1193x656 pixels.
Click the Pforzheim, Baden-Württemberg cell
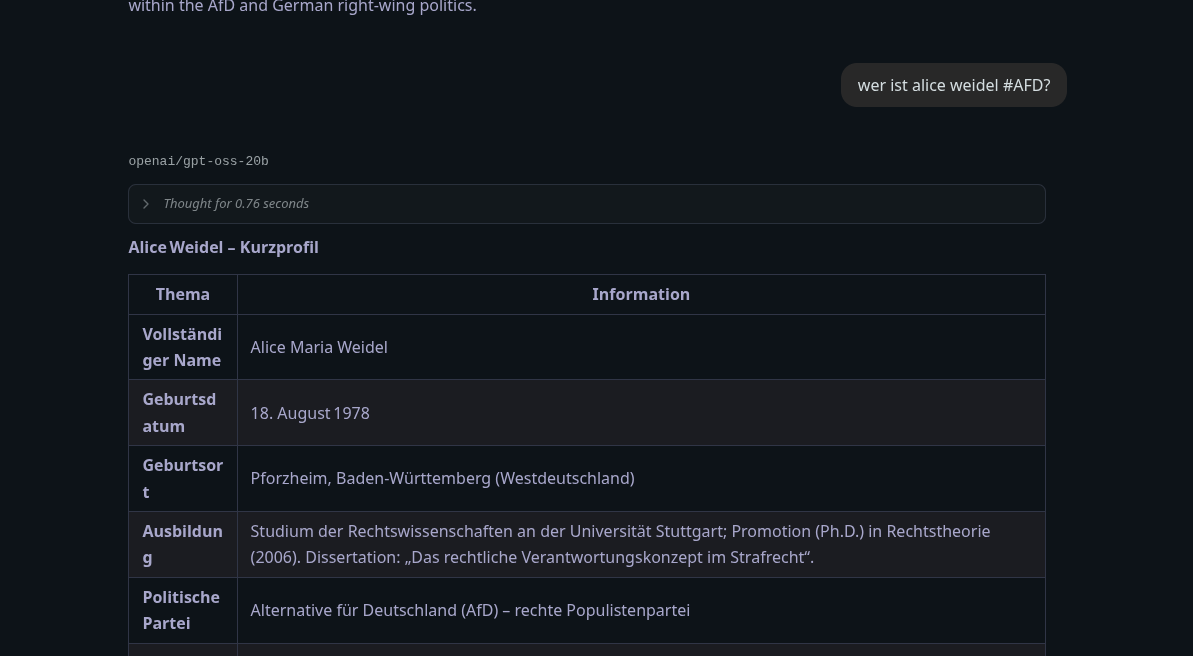point(442,478)
